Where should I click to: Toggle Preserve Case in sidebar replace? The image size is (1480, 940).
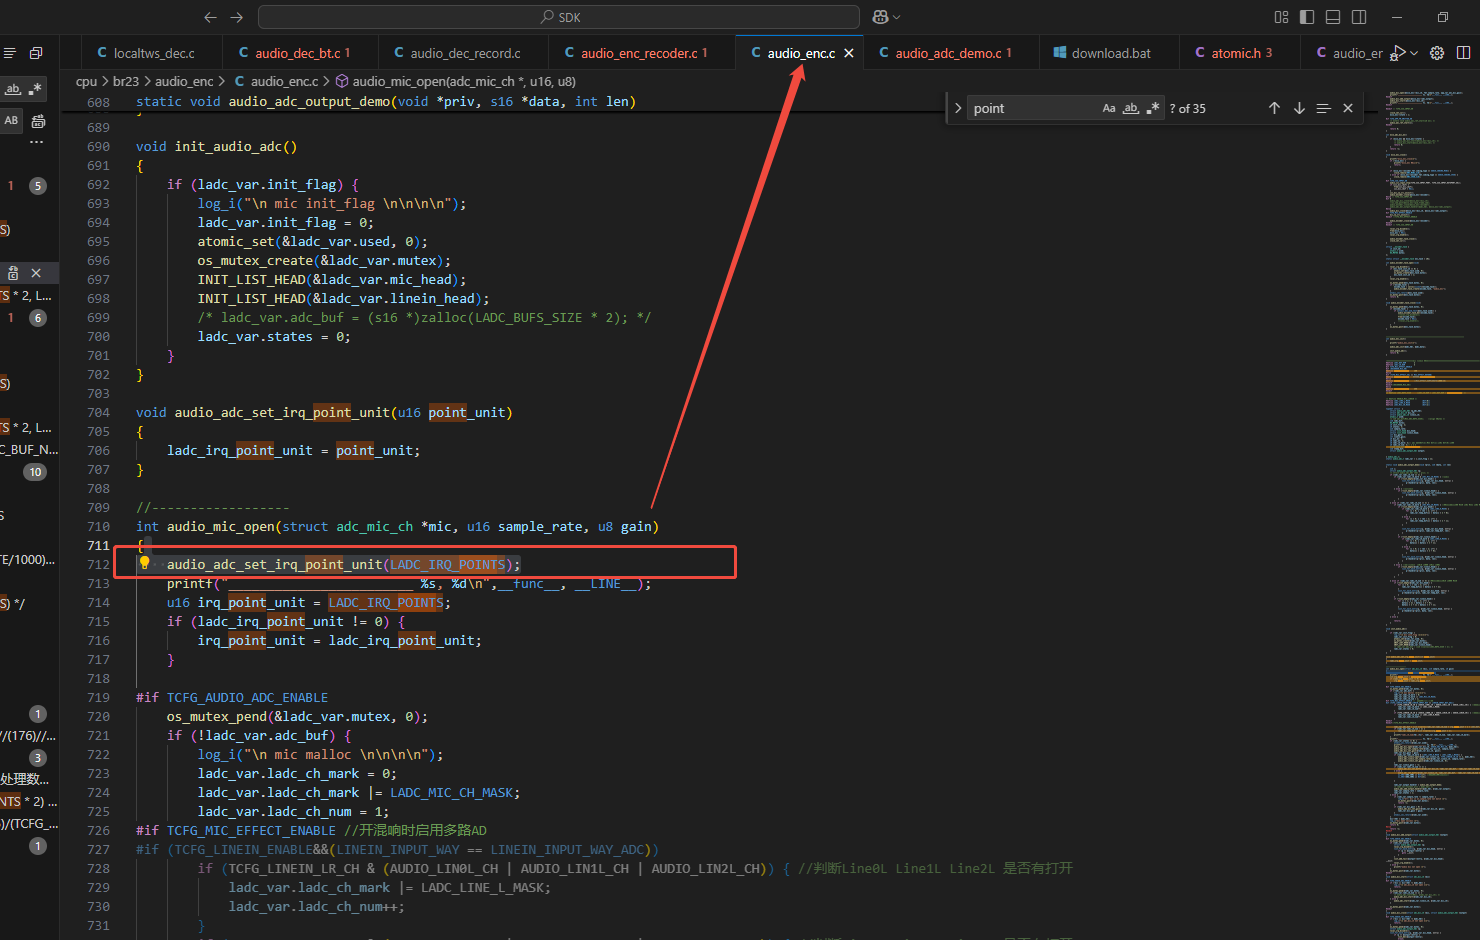tap(12, 121)
